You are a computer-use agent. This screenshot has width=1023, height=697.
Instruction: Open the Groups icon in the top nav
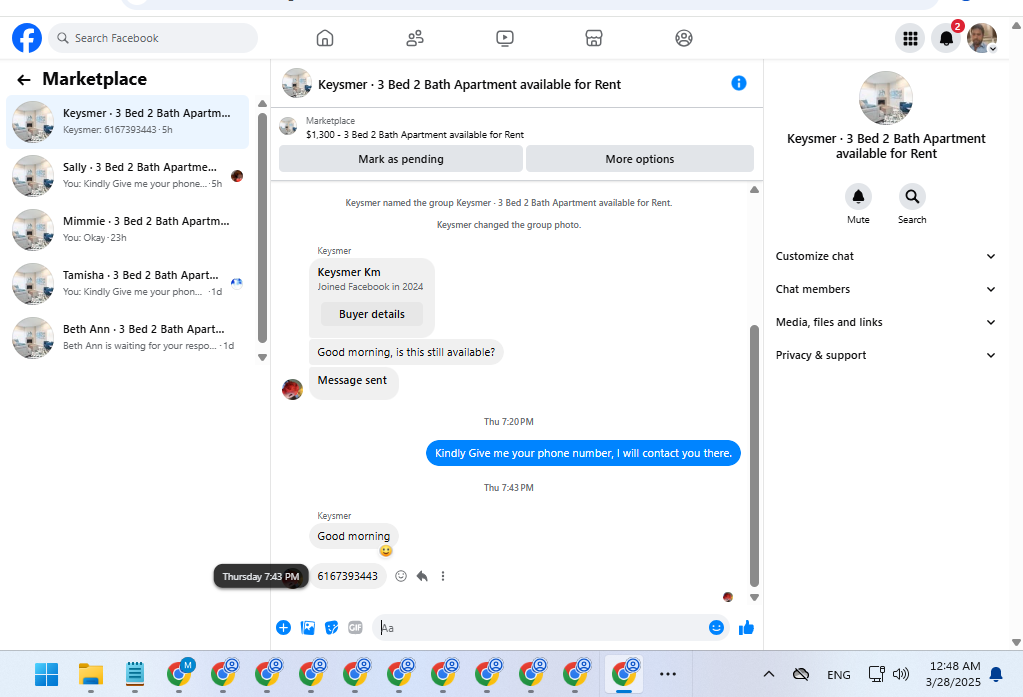tap(684, 38)
